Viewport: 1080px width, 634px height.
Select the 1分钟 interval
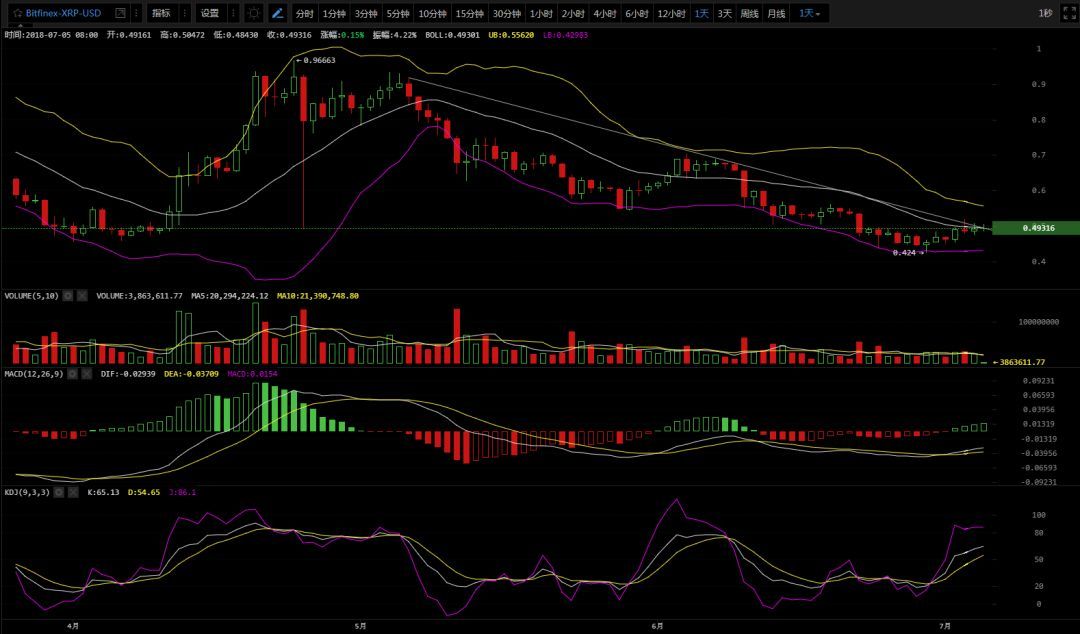334,14
